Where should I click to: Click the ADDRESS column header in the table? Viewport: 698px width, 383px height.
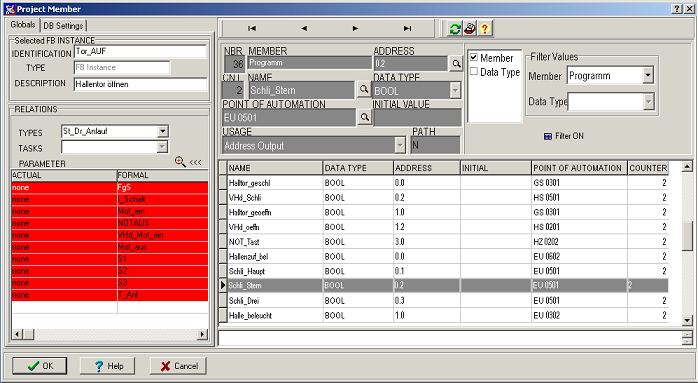point(427,168)
